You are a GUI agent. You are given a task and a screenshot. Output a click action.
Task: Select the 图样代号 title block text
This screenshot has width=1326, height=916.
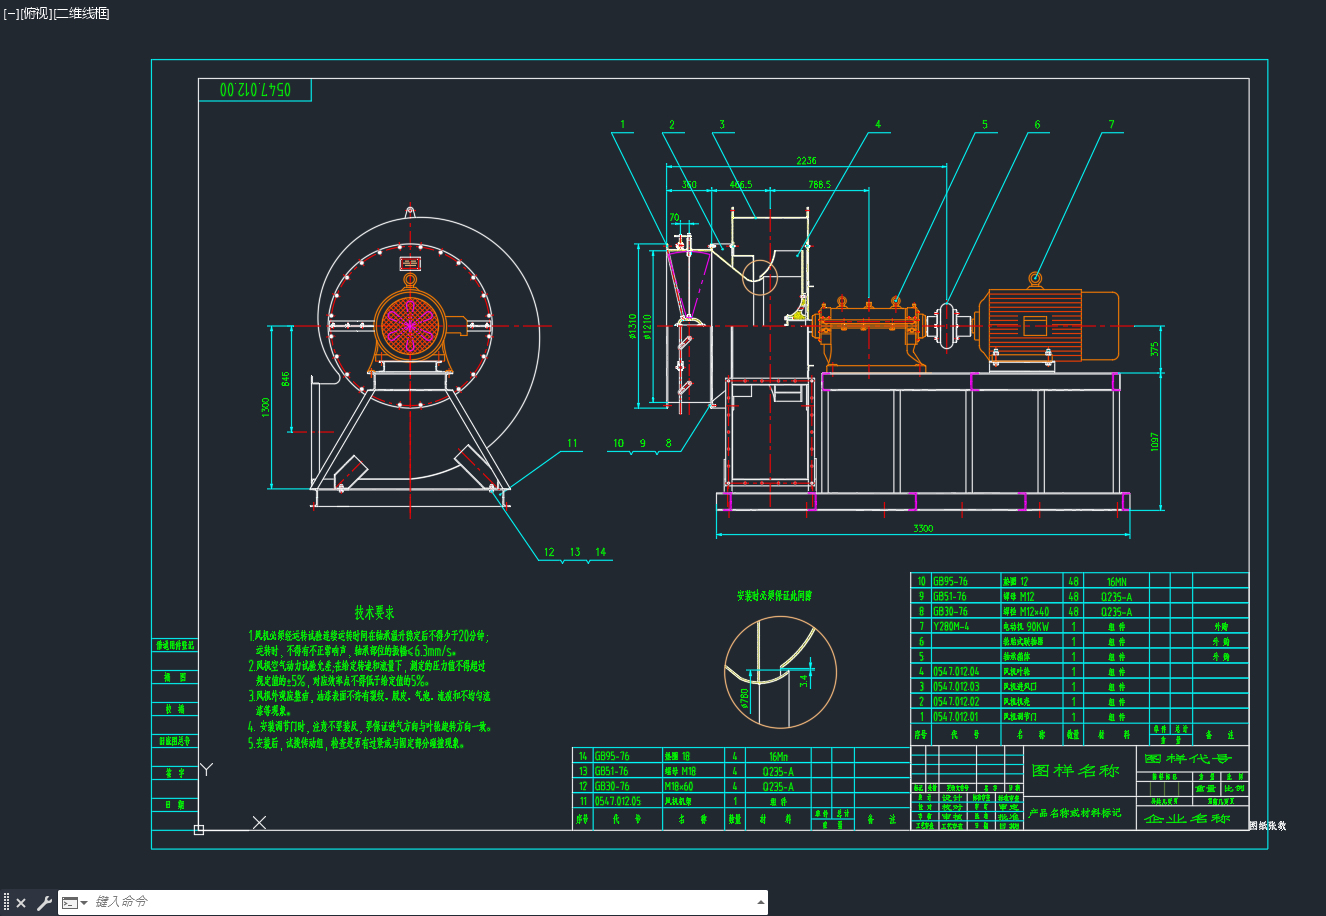point(1189,759)
